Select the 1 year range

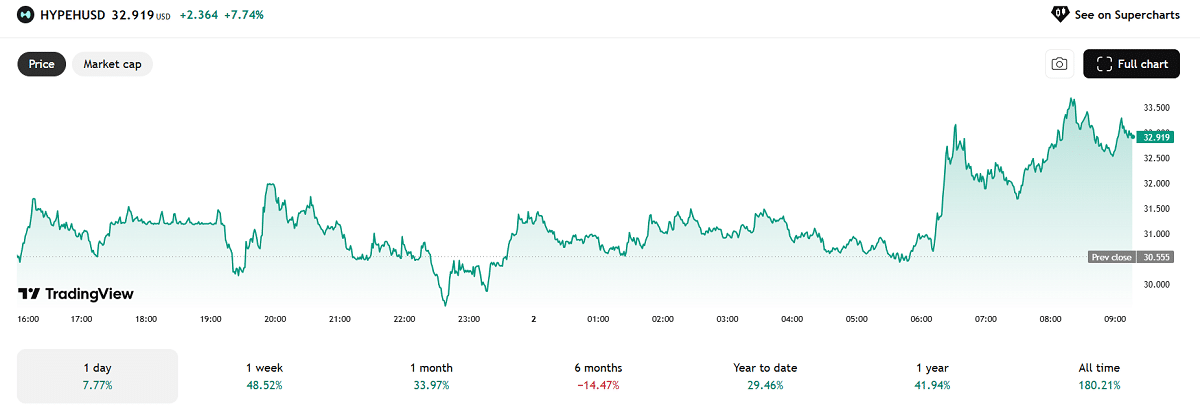click(x=932, y=376)
